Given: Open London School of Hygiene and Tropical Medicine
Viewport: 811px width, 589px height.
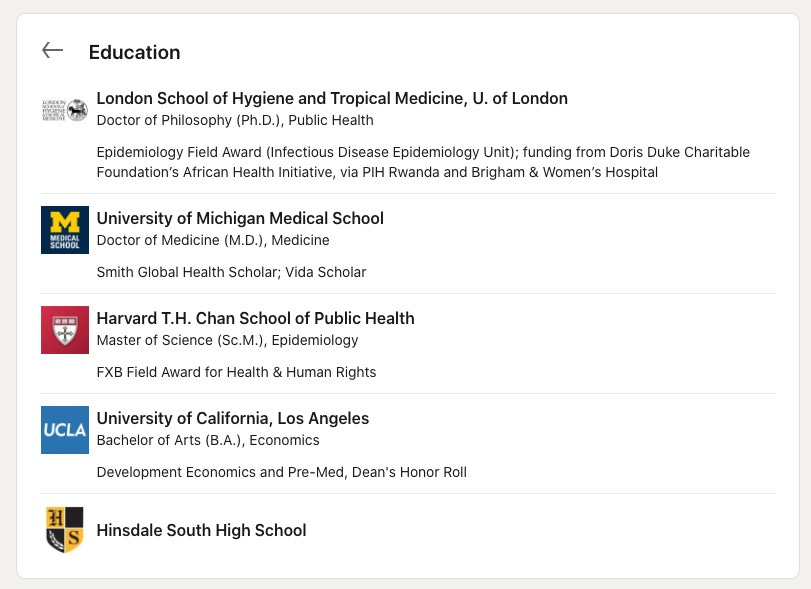Looking at the screenshot, I should [x=332, y=98].
